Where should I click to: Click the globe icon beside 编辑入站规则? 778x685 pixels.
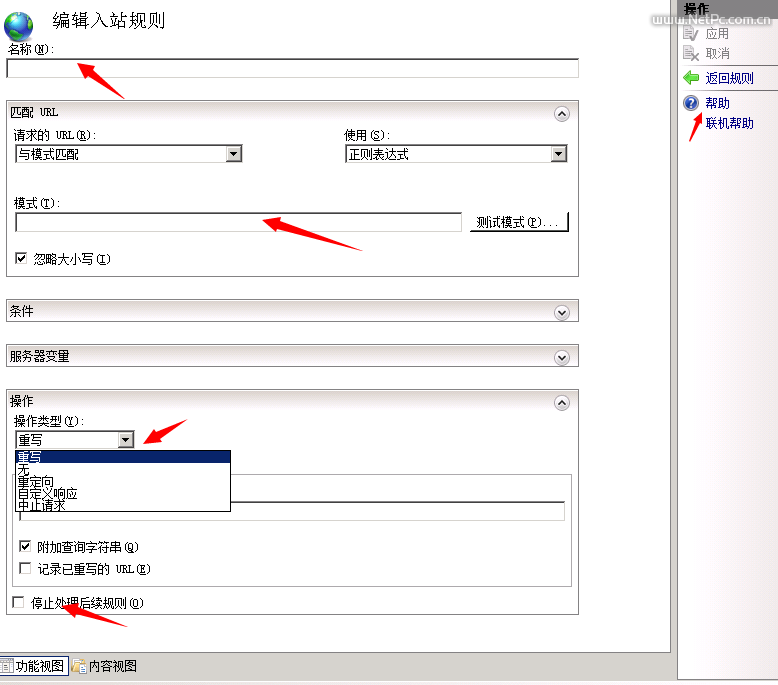pyautogui.click(x=18, y=26)
